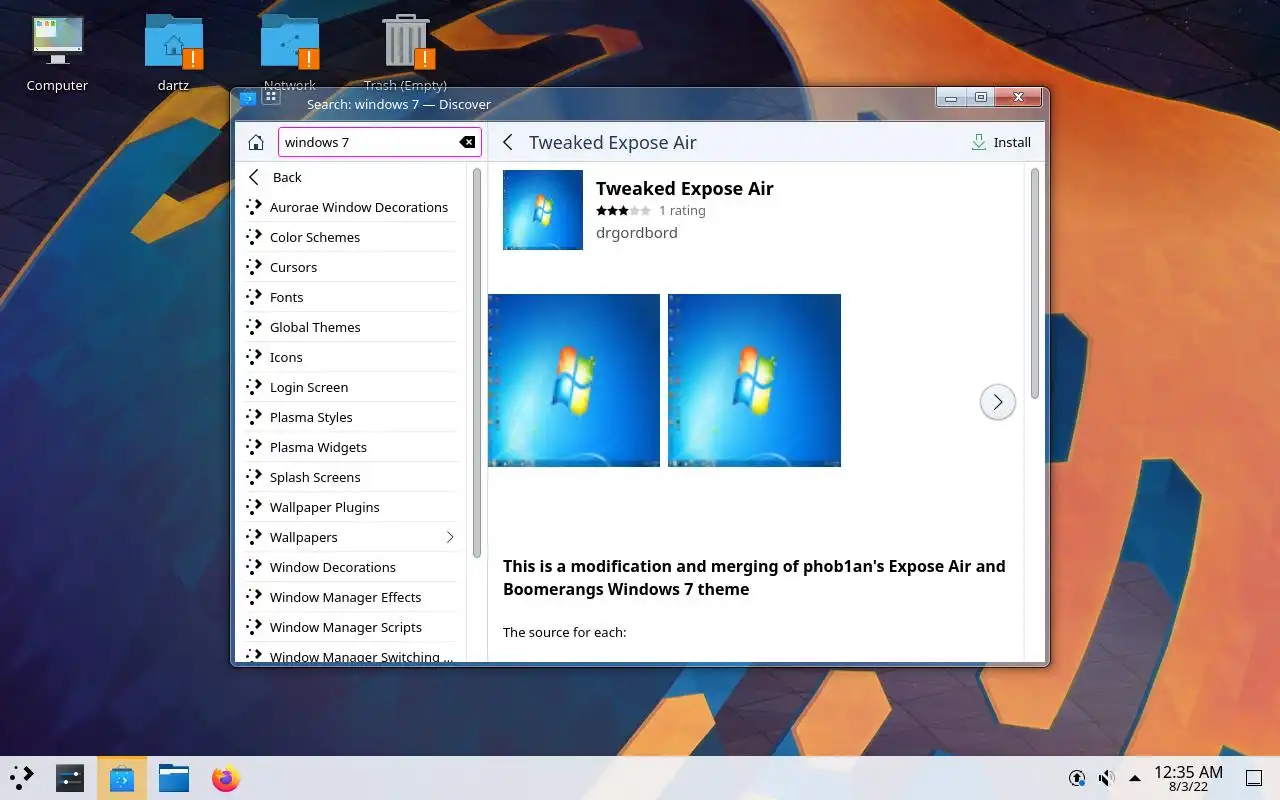Click the Global Themes category icon
Viewport: 1280px width, 800px height.
(254, 327)
